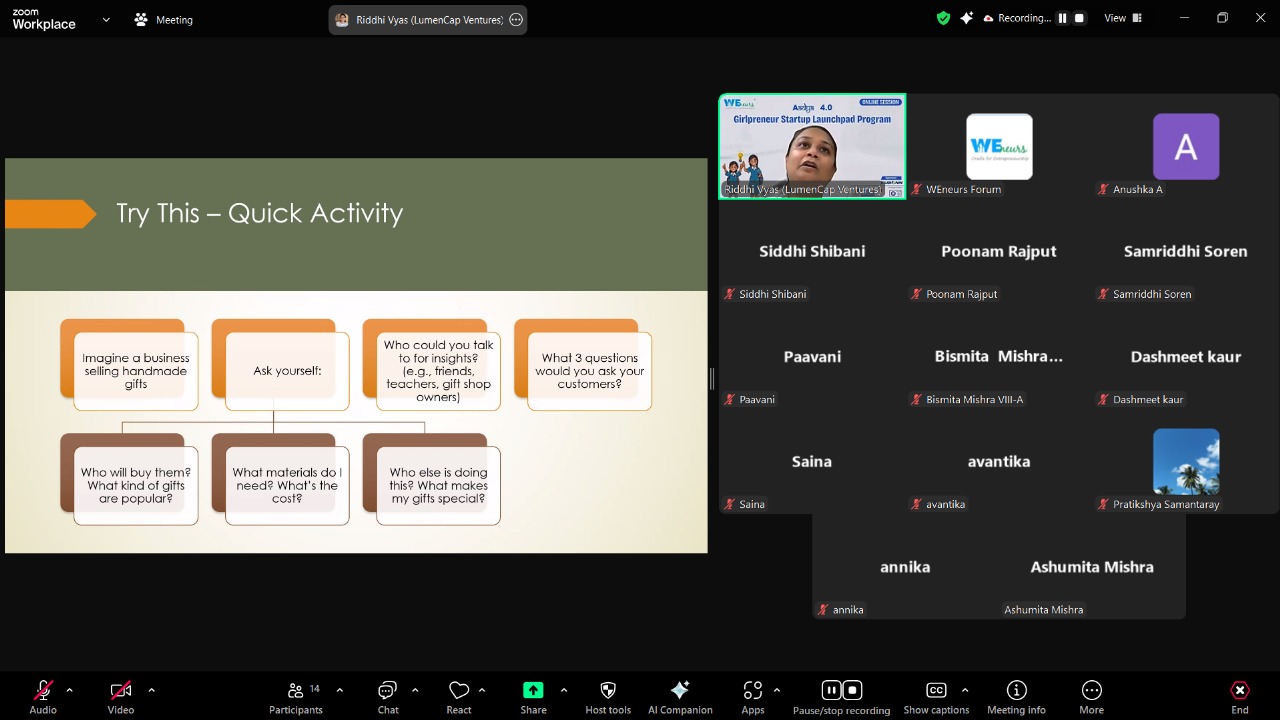The height and width of the screenshot is (720, 1280).
Task: Unmute the microphone with the Audio button
Action: click(x=43, y=691)
